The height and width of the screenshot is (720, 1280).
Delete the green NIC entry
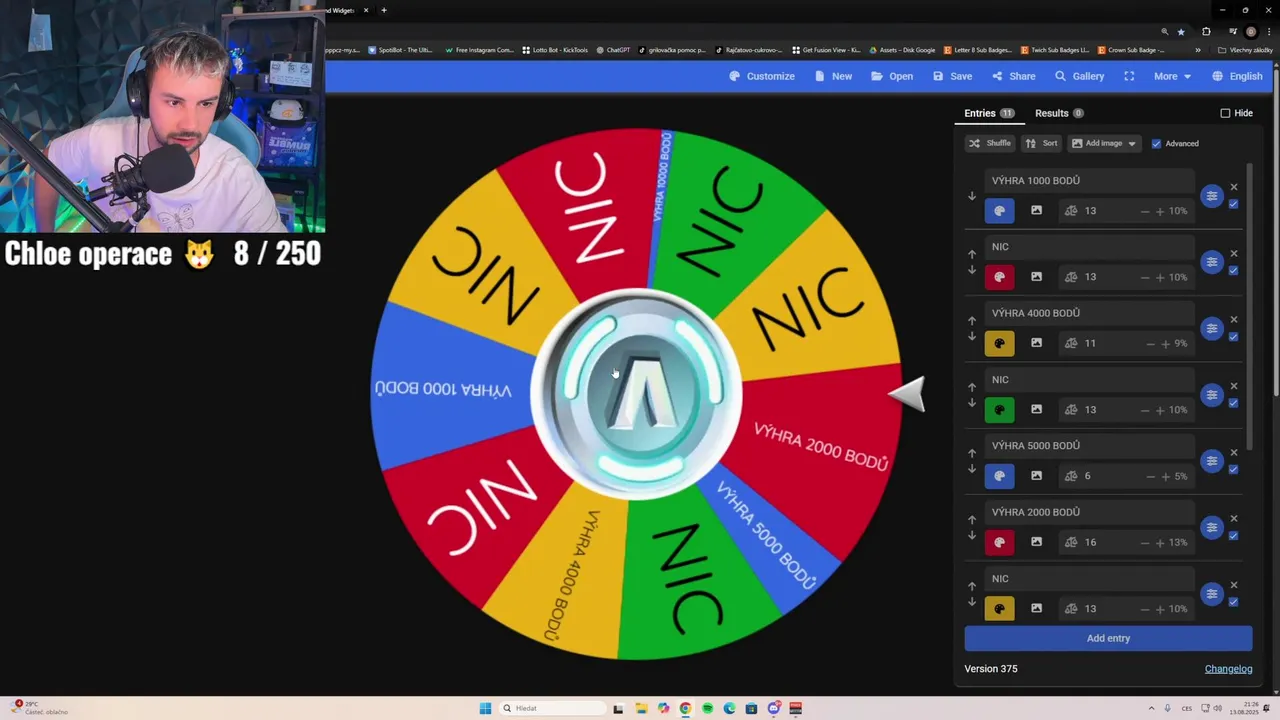(1234, 386)
